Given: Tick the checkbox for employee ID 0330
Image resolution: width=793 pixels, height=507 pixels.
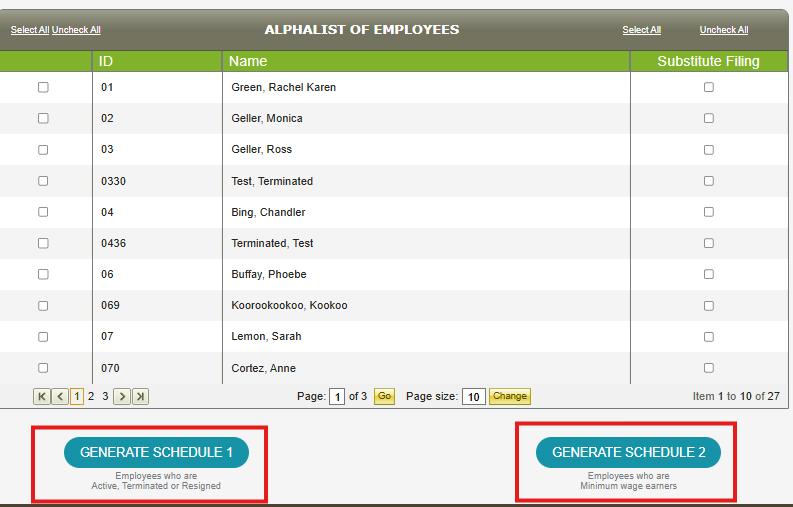Looking at the screenshot, I should 43,181.
